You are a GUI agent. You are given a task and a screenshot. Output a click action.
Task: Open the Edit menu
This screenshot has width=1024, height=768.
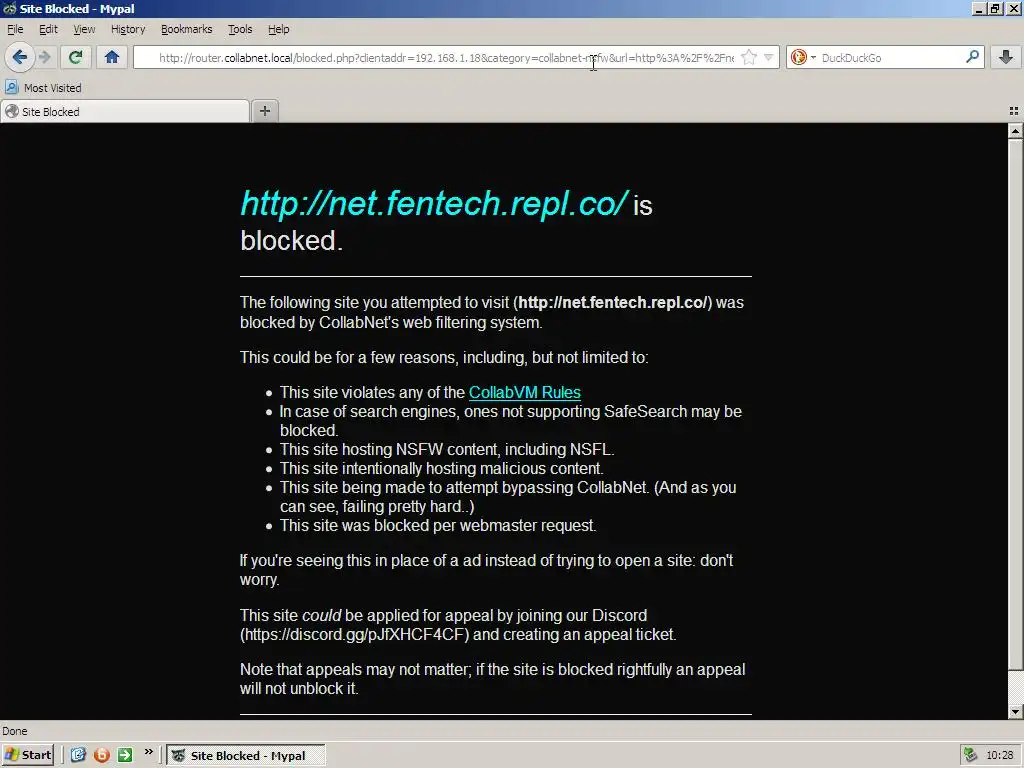click(x=48, y=29)
